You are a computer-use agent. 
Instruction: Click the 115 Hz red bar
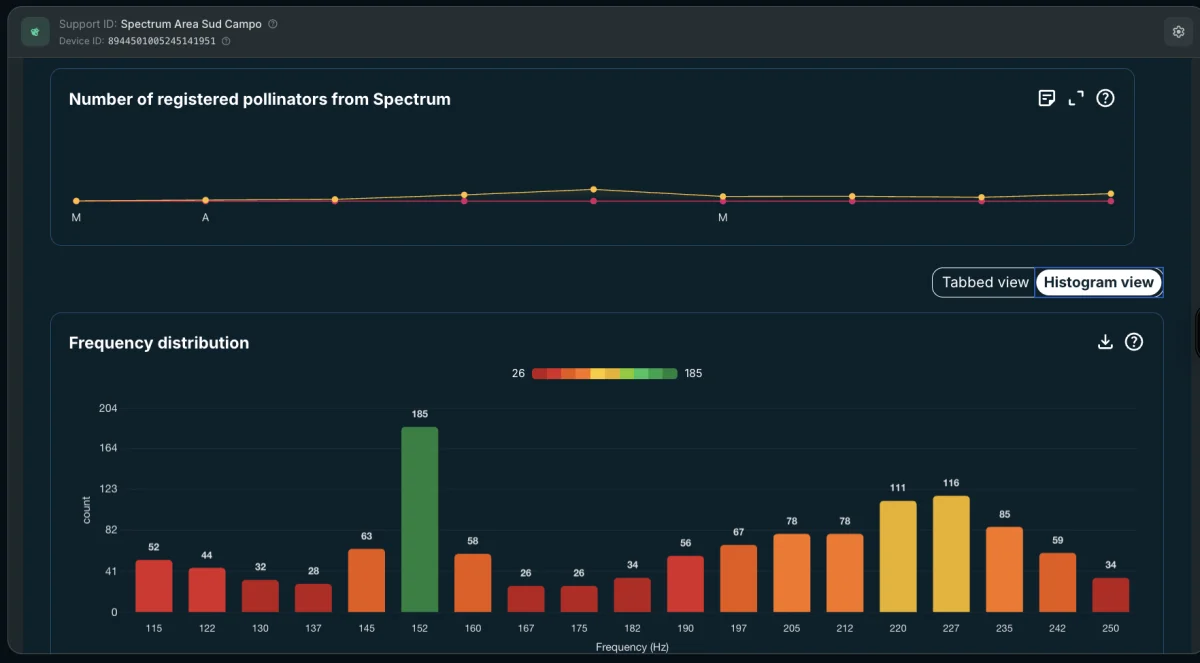[x=154, y=586]
